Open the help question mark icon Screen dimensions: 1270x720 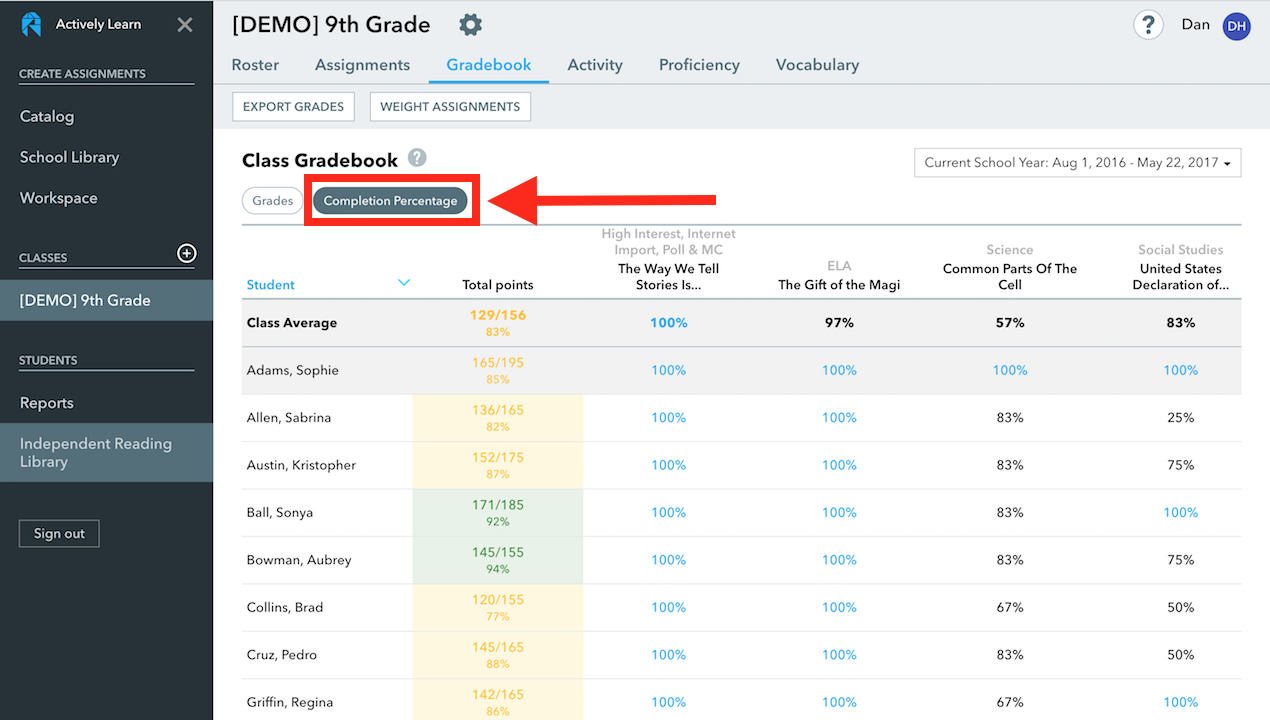pyautogui.click(x=1148, y=25)
